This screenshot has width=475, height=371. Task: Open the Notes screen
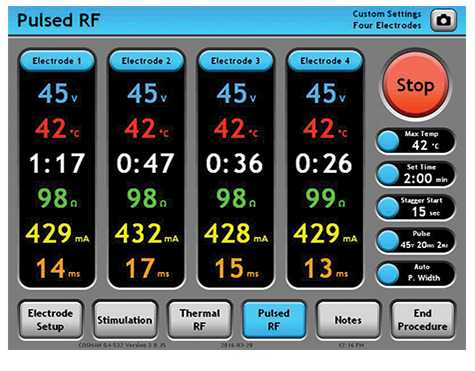348,320
